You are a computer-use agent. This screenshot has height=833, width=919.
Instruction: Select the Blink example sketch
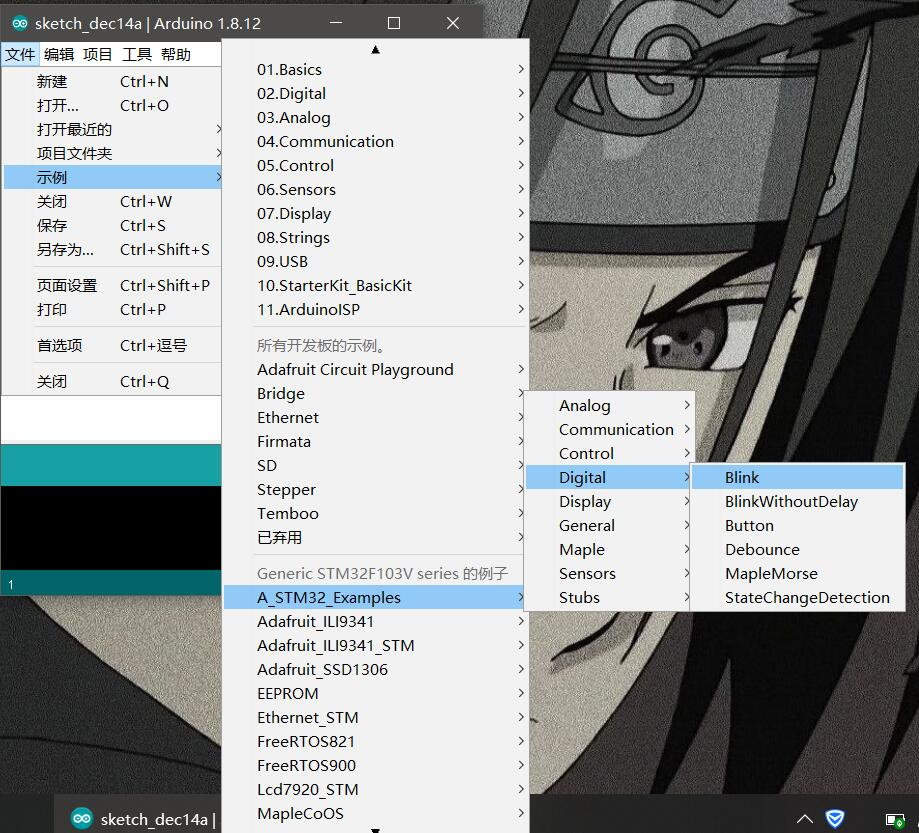coord(742,477)
